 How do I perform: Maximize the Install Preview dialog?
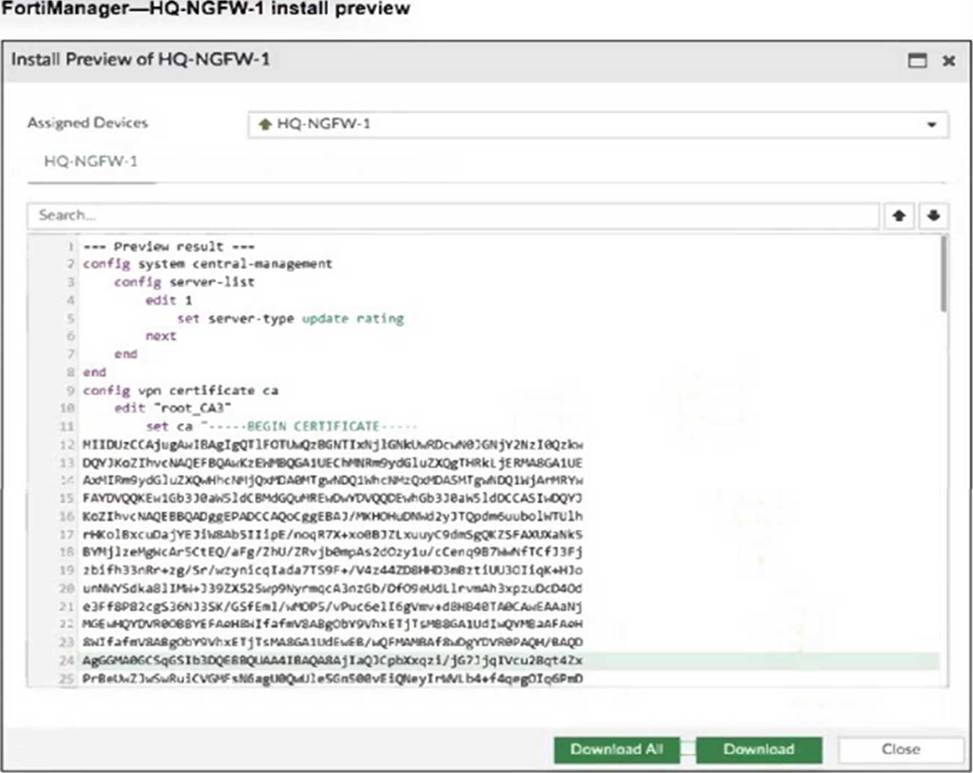click(x=916, y=61)
